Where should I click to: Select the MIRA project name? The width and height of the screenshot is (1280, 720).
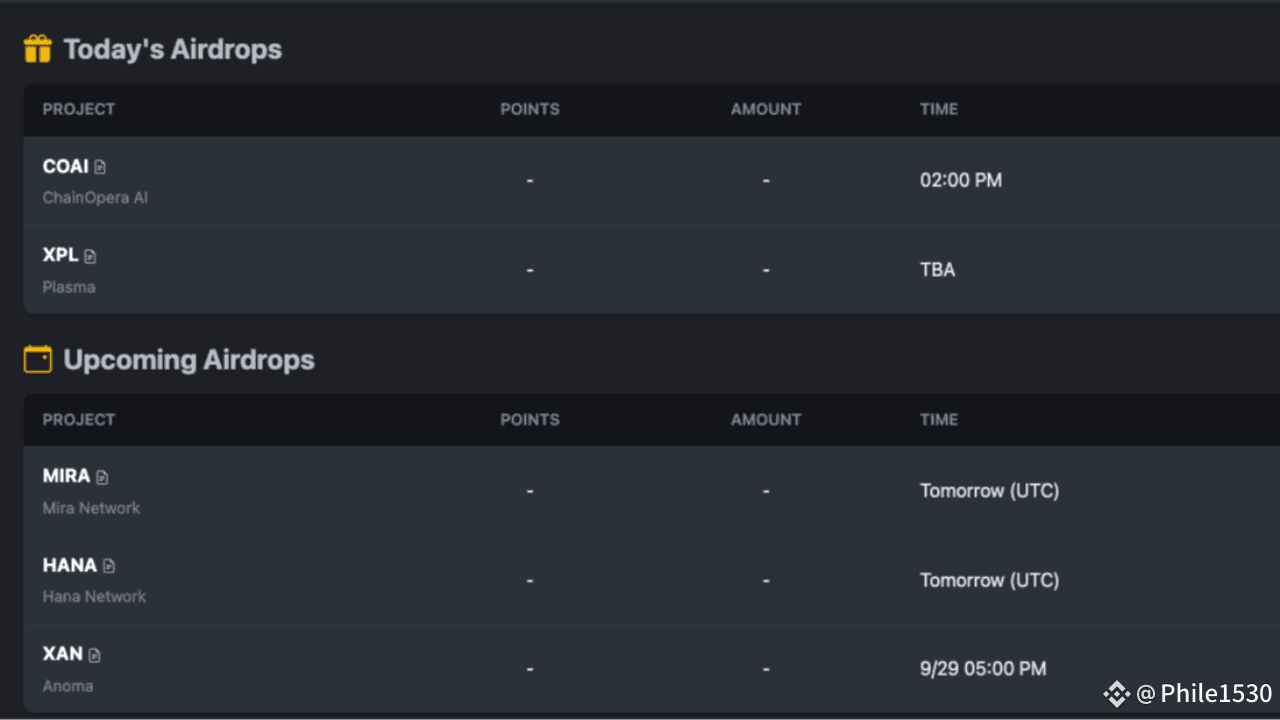pyautogui.click(x=66, y=476)
